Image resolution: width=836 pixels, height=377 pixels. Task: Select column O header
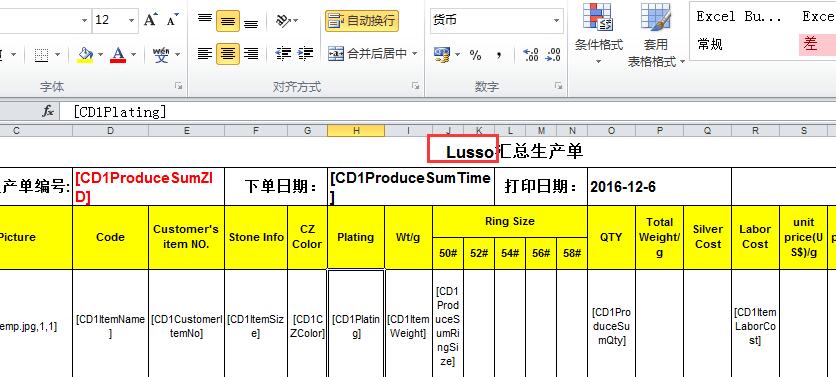point(611,131)
